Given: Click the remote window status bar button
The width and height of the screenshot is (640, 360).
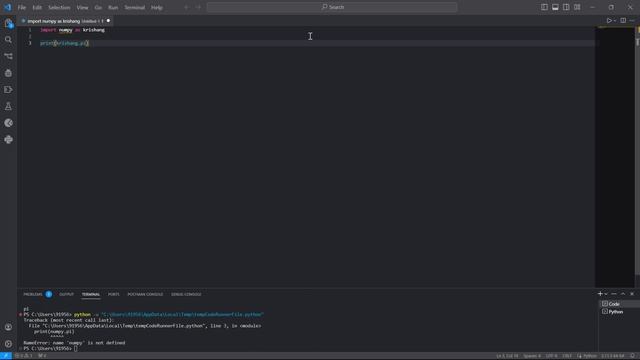Looking at the screenshot, I should 6,356.
